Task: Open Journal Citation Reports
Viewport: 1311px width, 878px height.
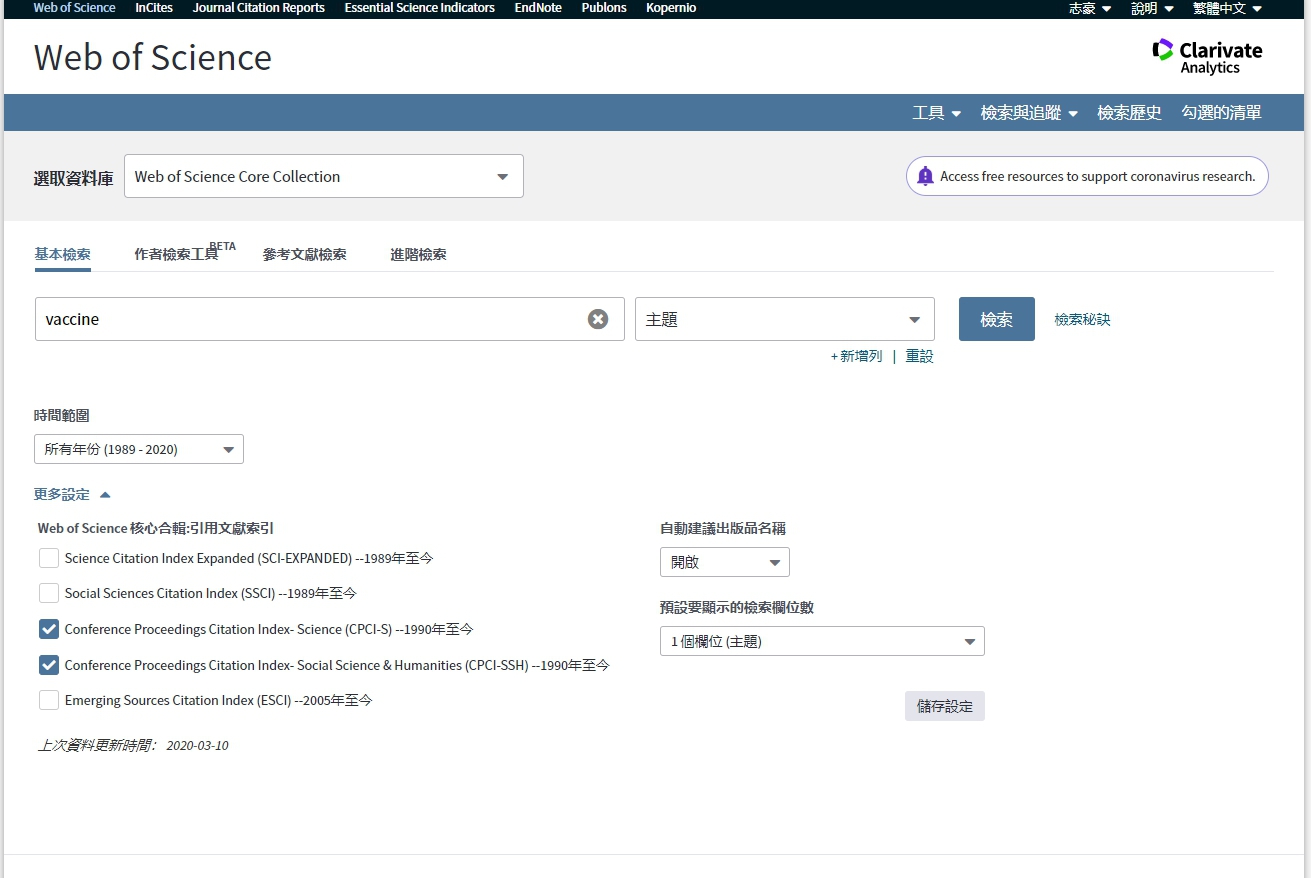Action: pyautogui.click(x=259, y=8)
